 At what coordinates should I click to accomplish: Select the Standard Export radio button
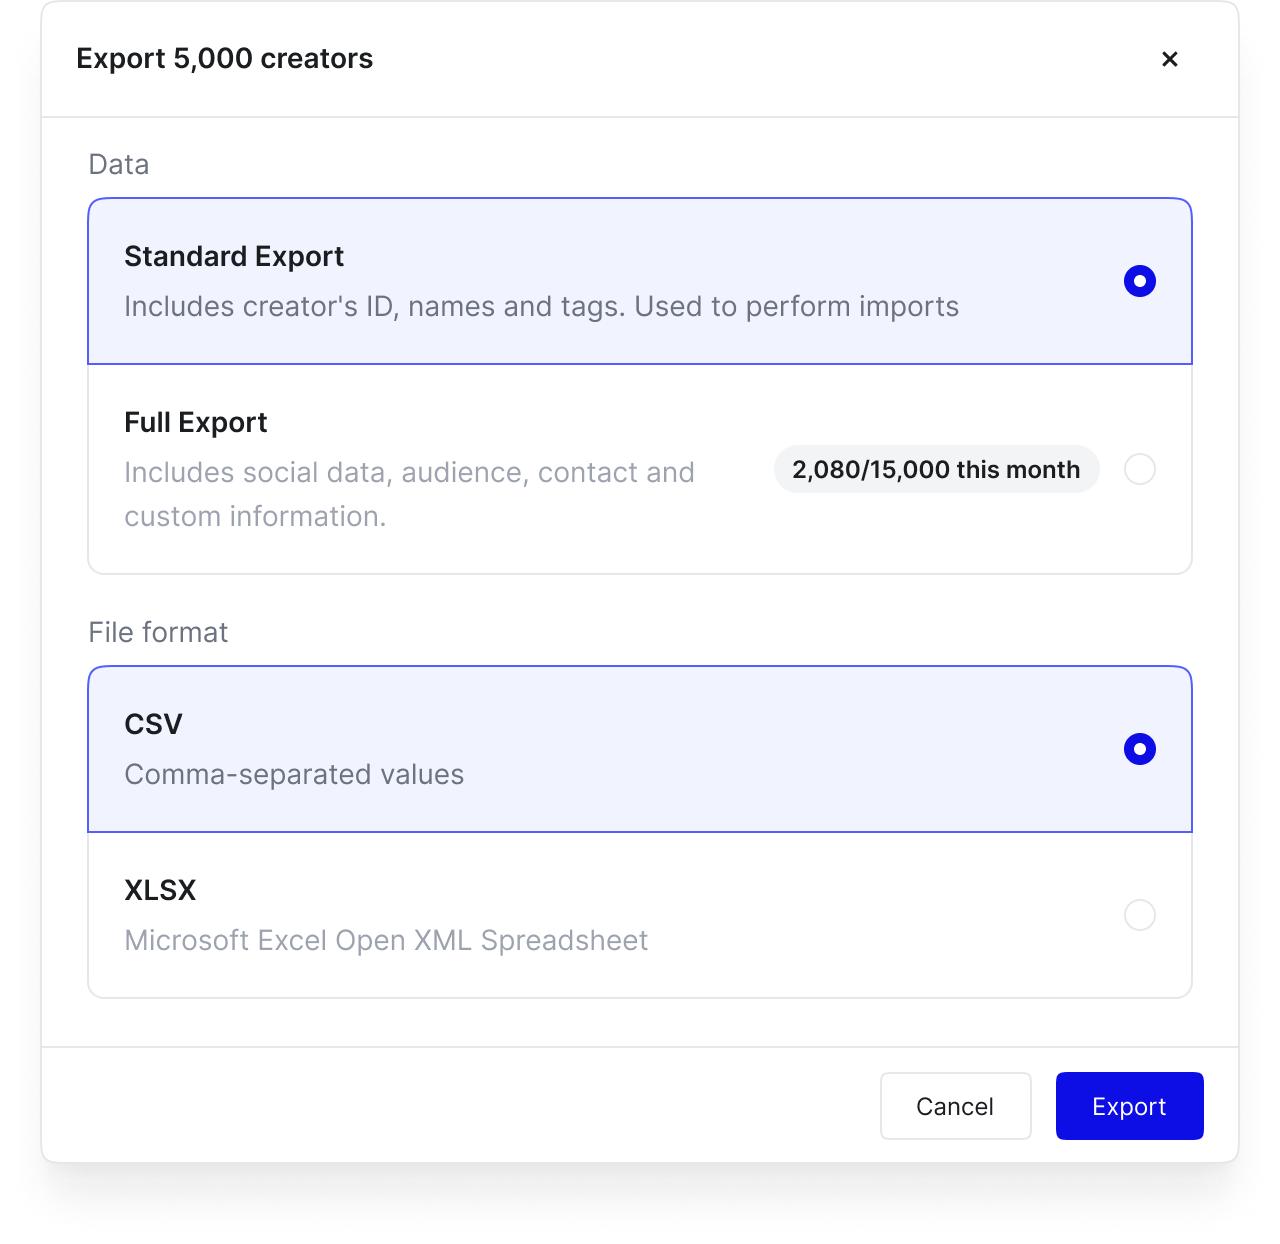[x=1139, y=281]
